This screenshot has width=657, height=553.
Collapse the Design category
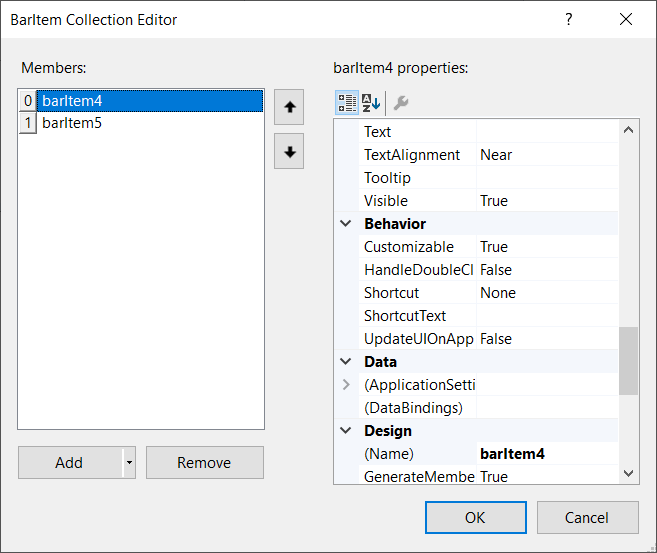[x=346, y=431]
